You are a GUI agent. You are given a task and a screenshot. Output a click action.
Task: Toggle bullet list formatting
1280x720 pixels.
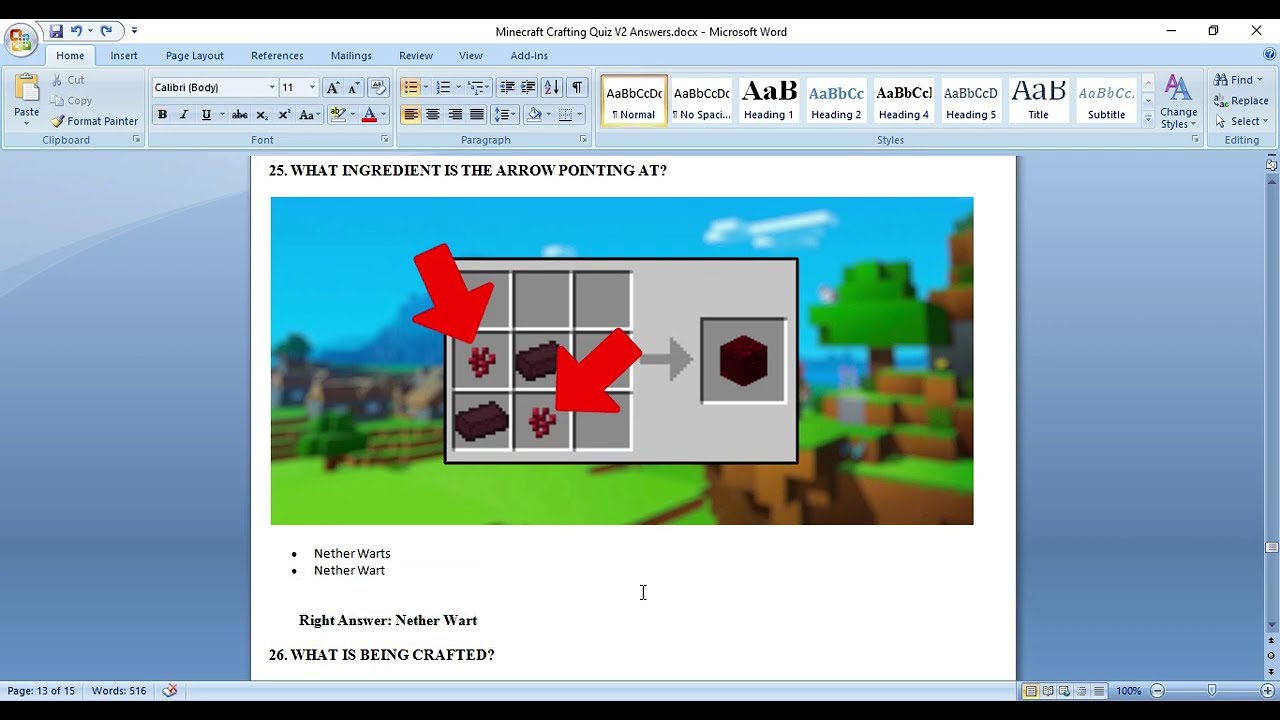[x=410, y=87]
